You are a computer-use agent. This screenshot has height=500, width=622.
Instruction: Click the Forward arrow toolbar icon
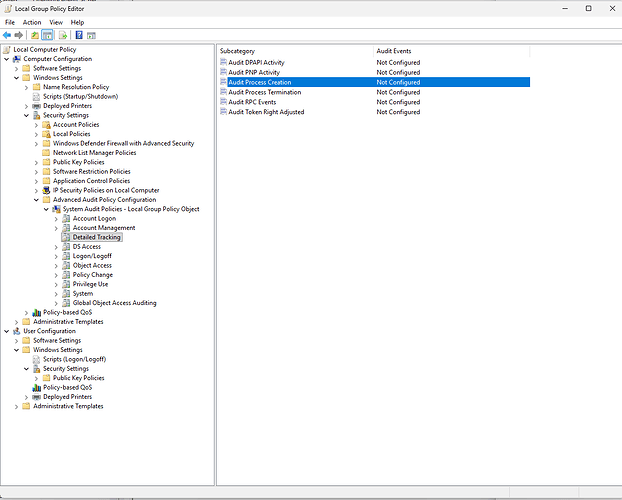[x=18, y=35]
